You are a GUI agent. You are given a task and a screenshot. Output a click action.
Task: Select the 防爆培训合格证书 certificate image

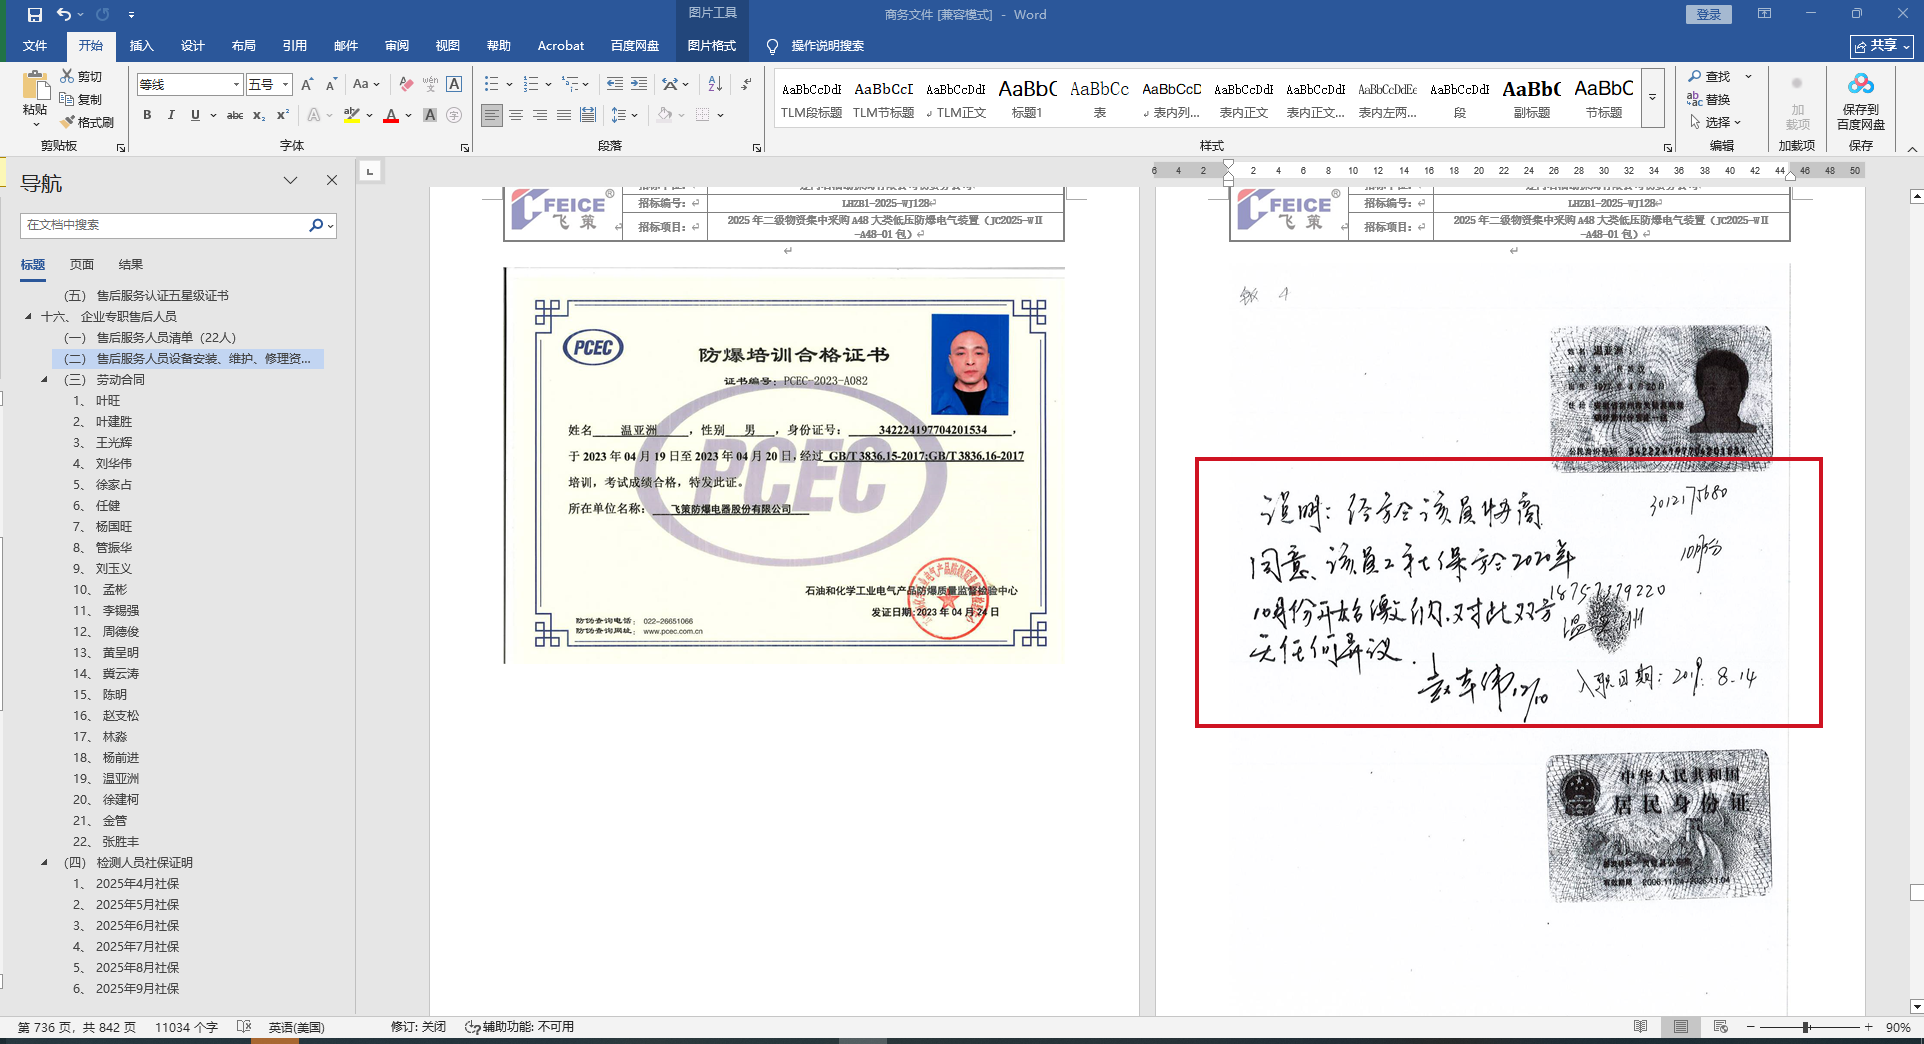(x=785, y=466)
